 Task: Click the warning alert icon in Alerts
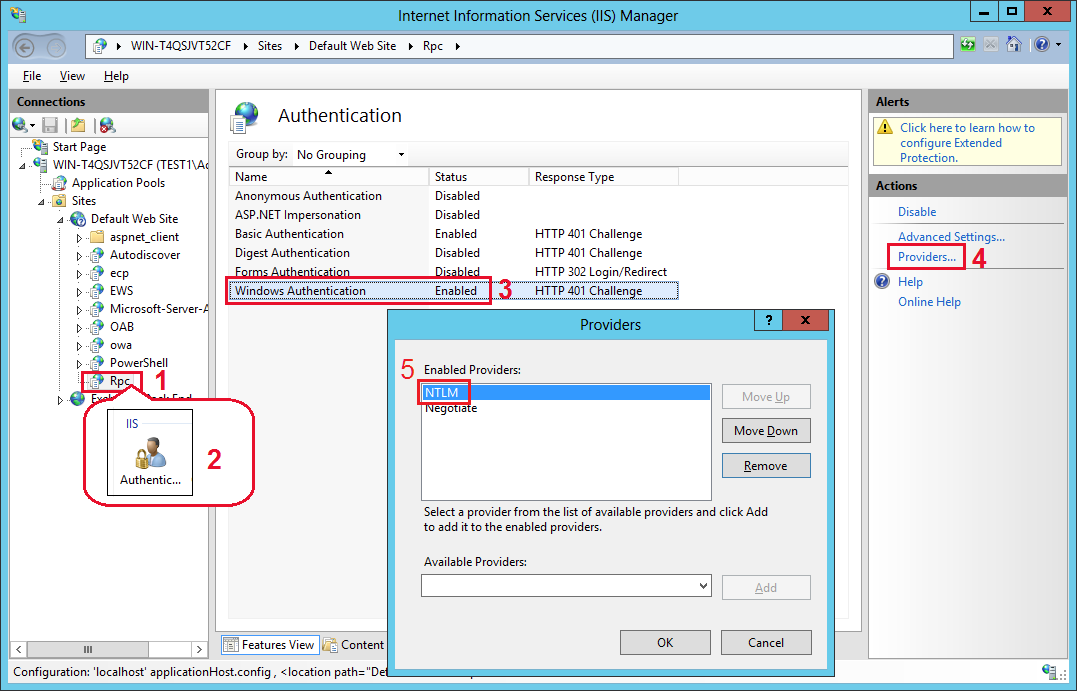point(886,128)
